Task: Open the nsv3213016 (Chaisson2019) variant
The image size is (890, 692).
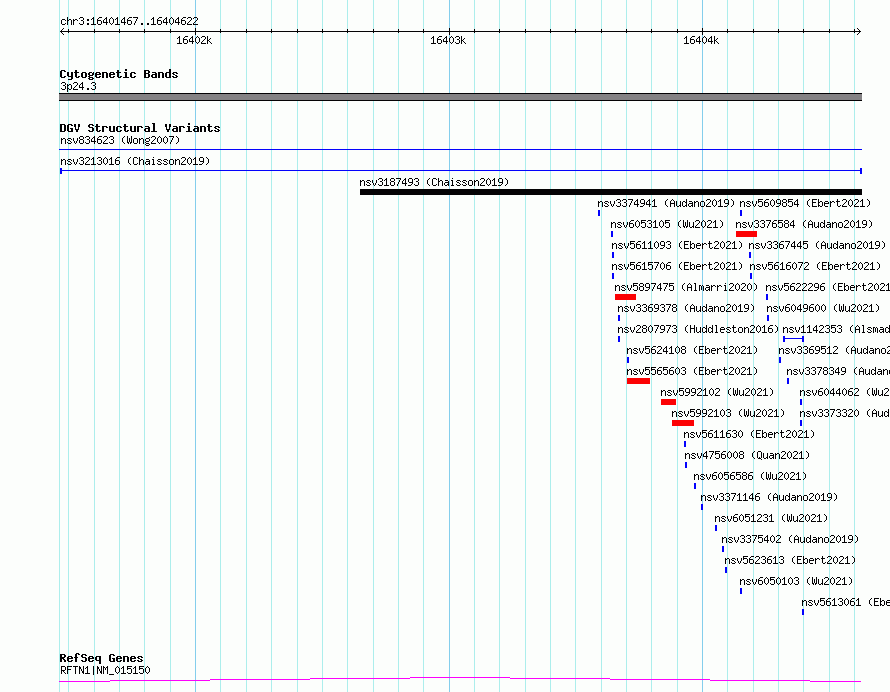Action: click(x=135, y=161)
